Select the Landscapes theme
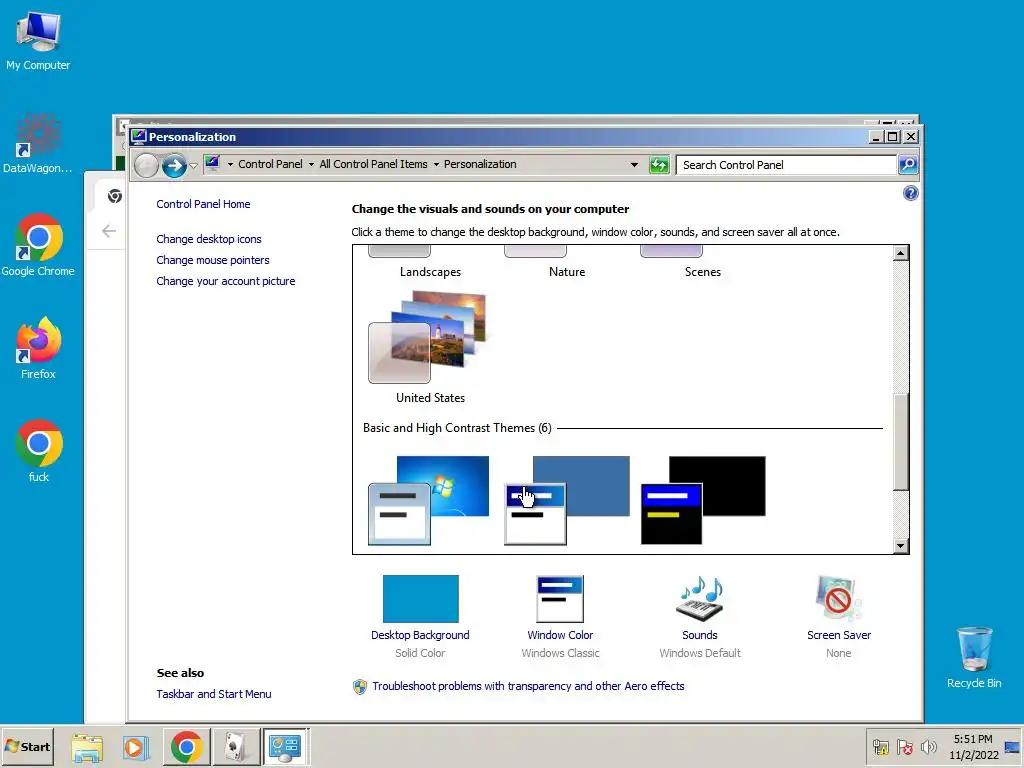1024x768 pixels. [430, 264]
